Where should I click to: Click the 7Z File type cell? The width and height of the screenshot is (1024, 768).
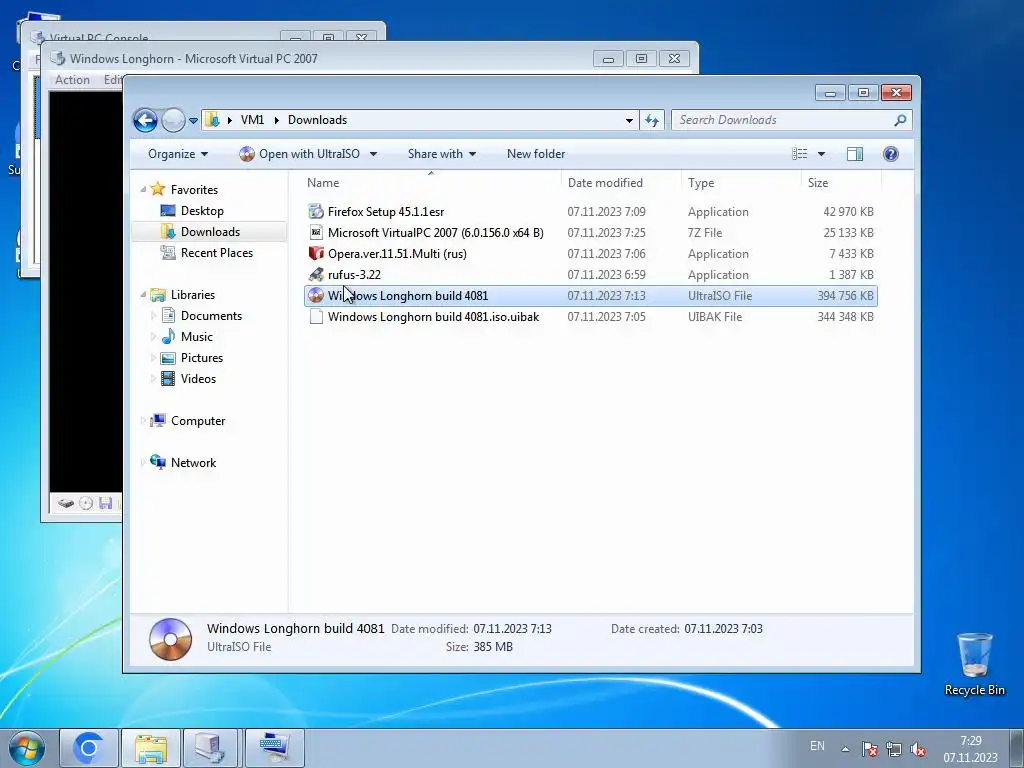tap(705, 232)
